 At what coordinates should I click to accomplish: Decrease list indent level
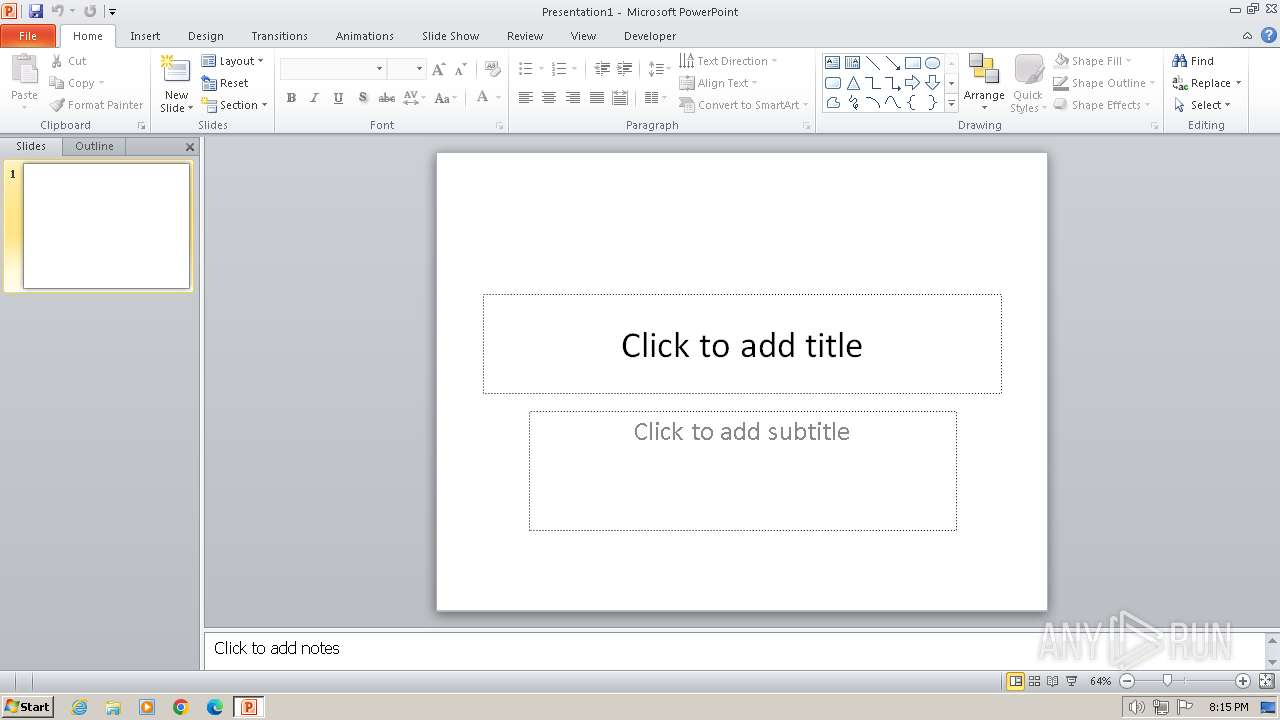click(x=601, y=69)
